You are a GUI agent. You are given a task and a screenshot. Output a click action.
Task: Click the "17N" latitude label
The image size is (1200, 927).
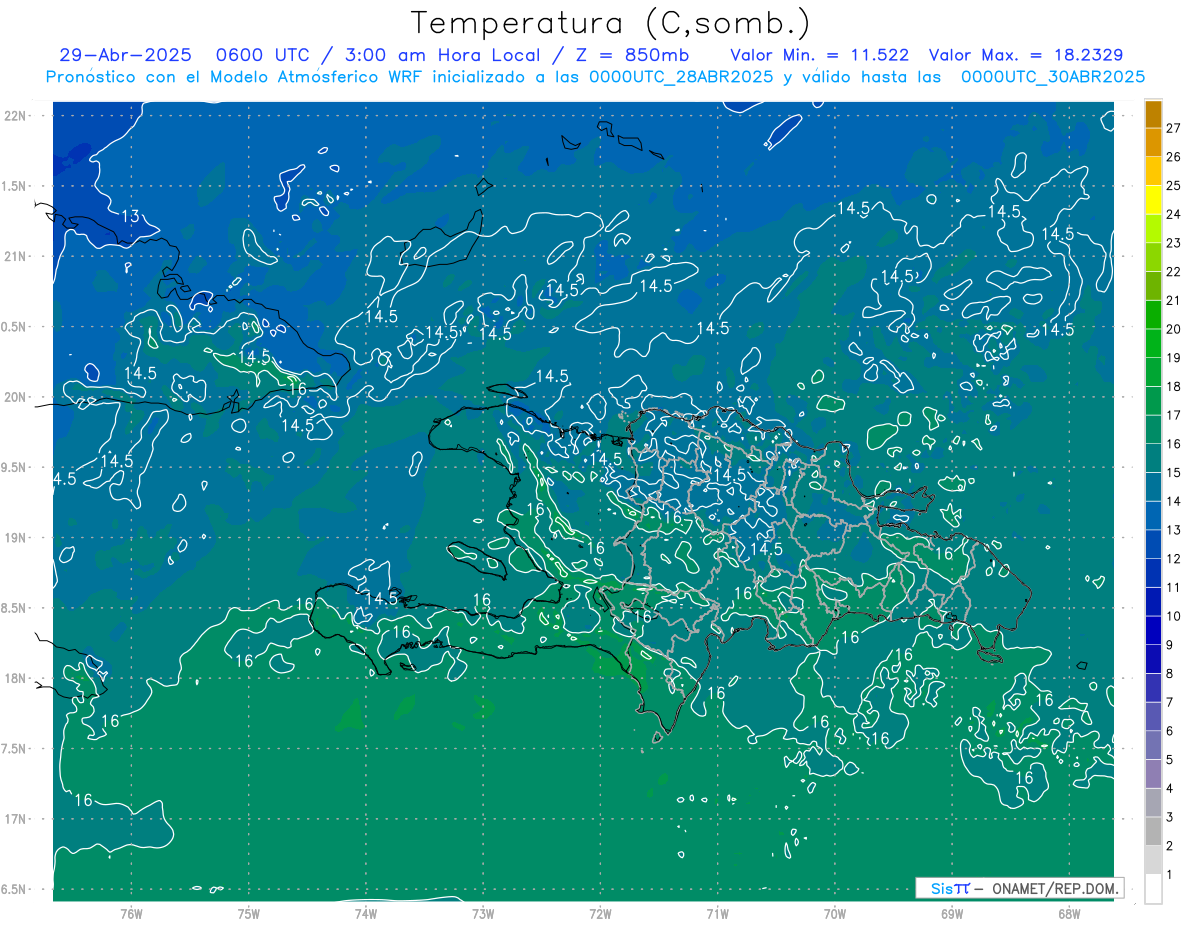coord(14,819)
